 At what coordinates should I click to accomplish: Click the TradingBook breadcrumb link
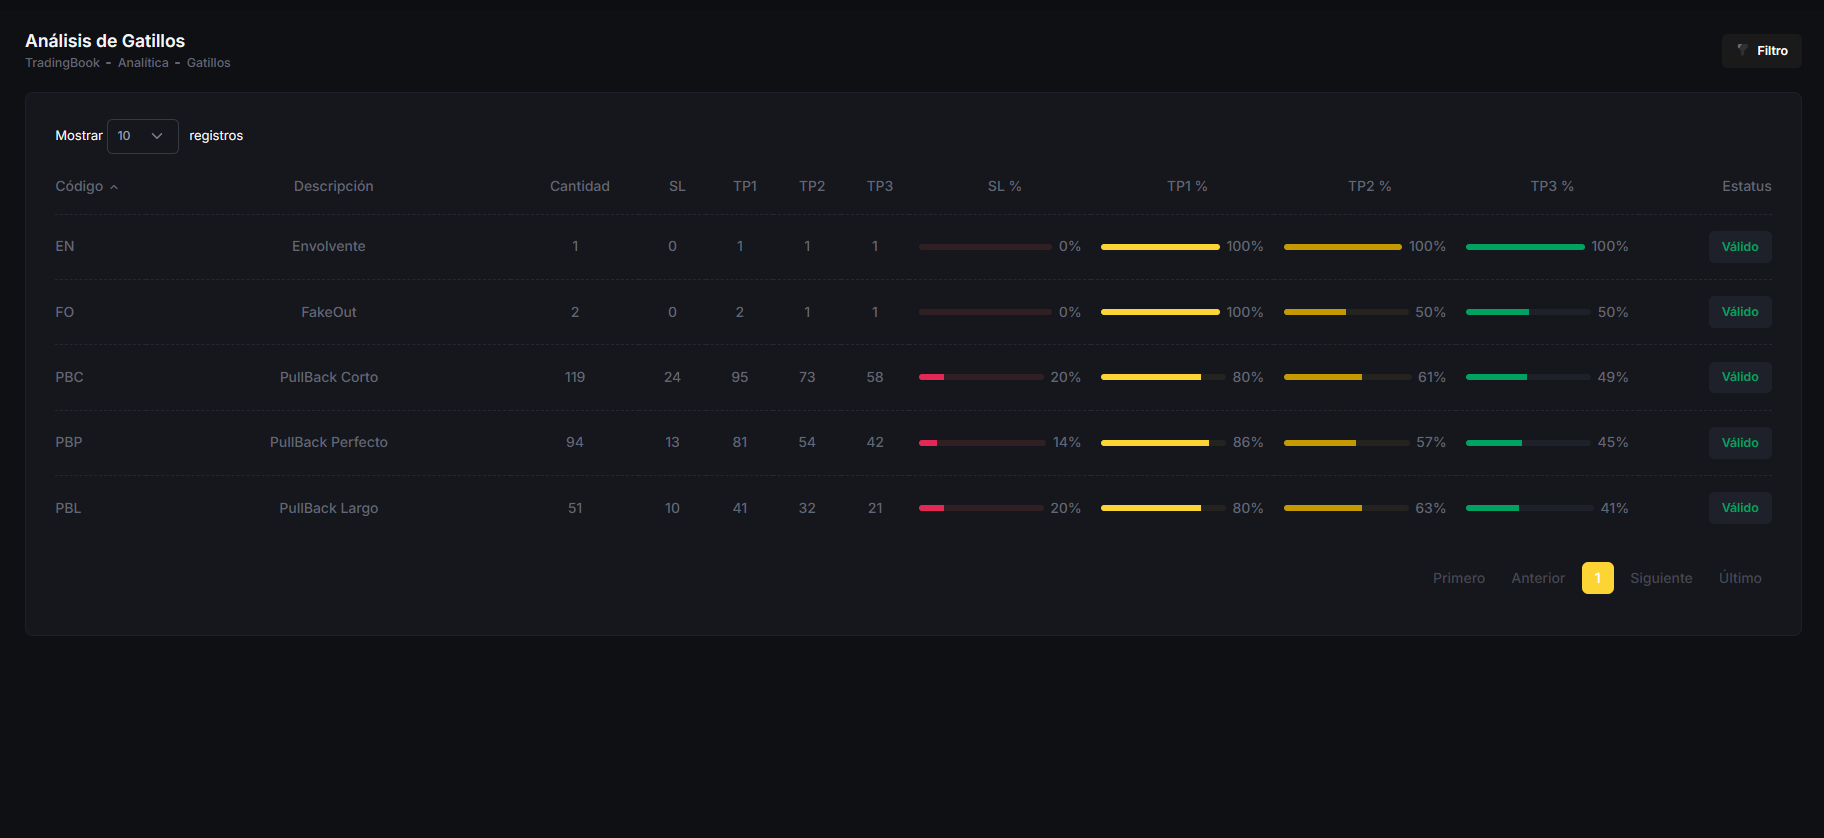(62, 63)
